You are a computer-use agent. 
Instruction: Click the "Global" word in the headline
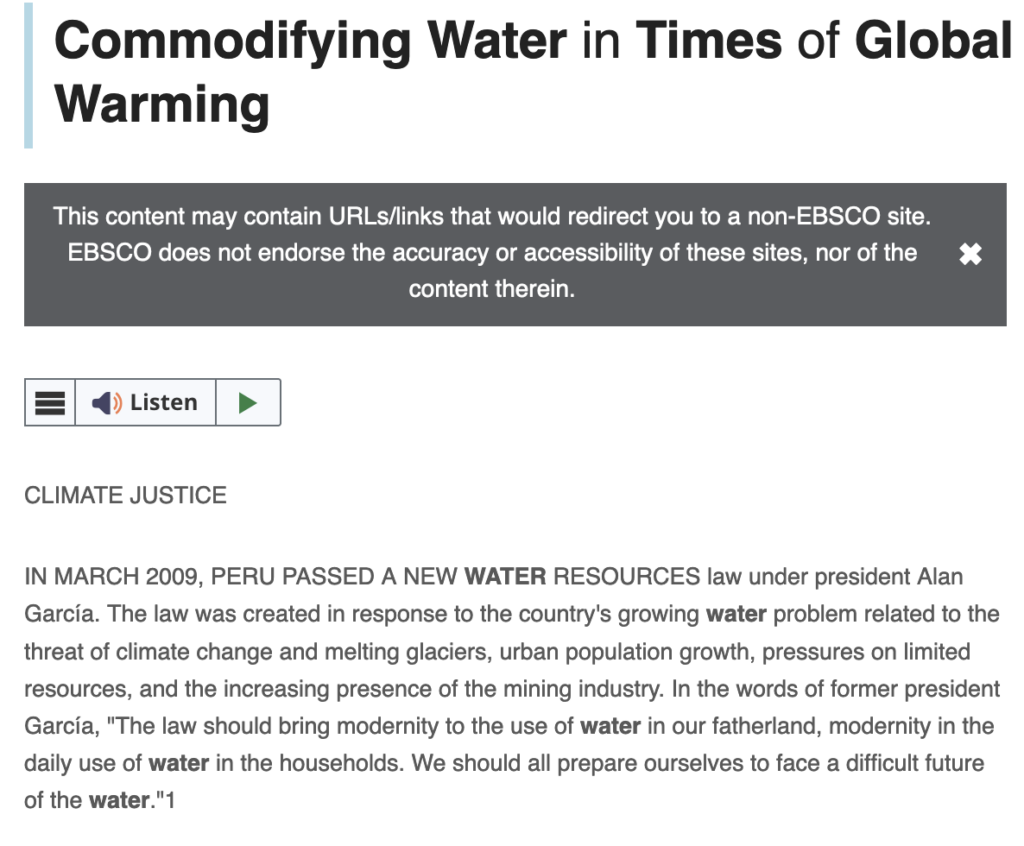(x=932, y=41)
